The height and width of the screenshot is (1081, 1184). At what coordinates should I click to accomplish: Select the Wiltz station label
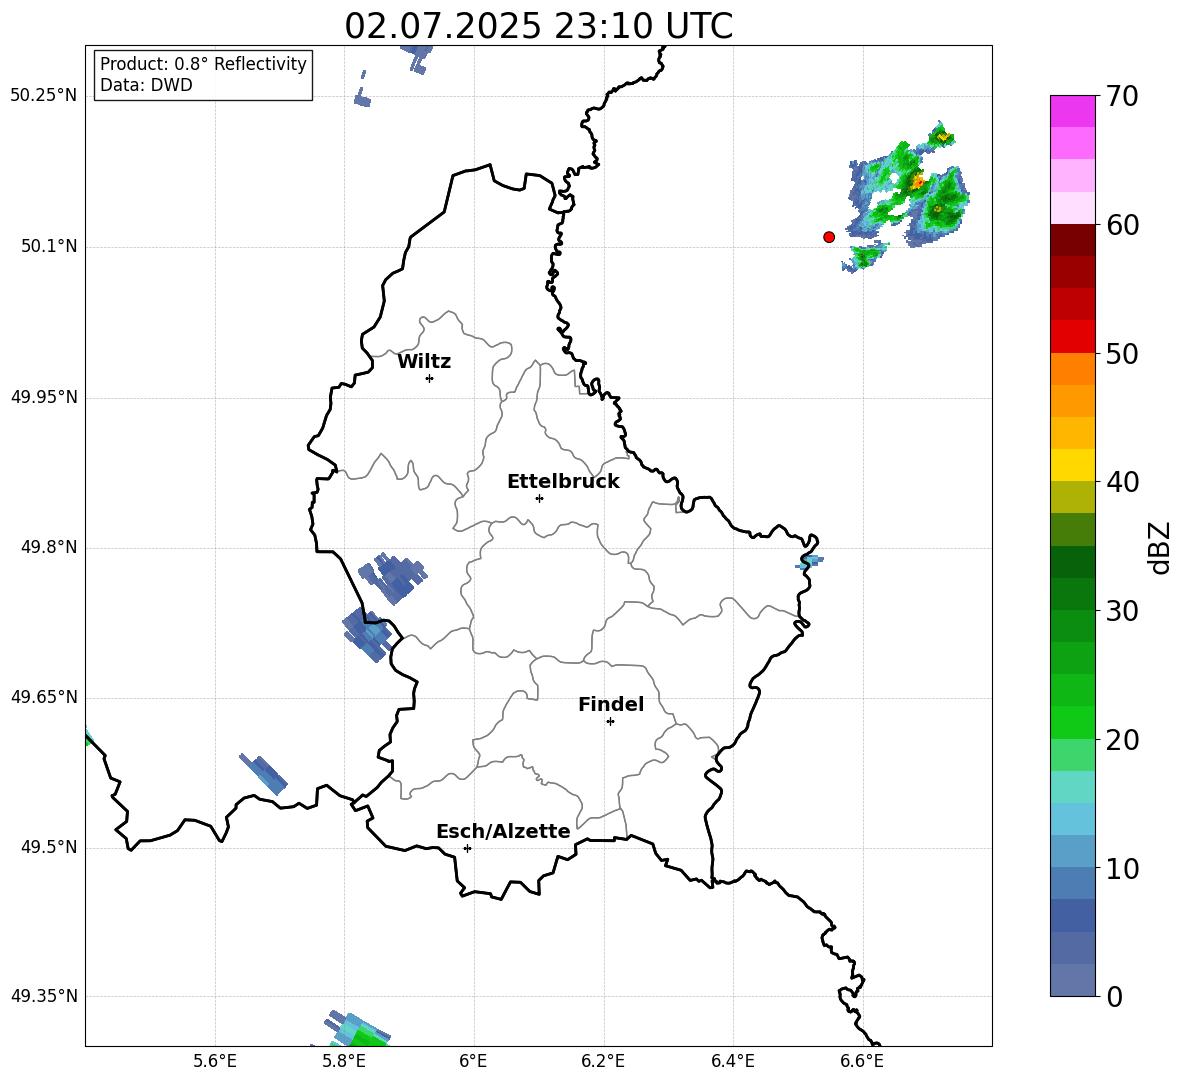tap(424, 362)
